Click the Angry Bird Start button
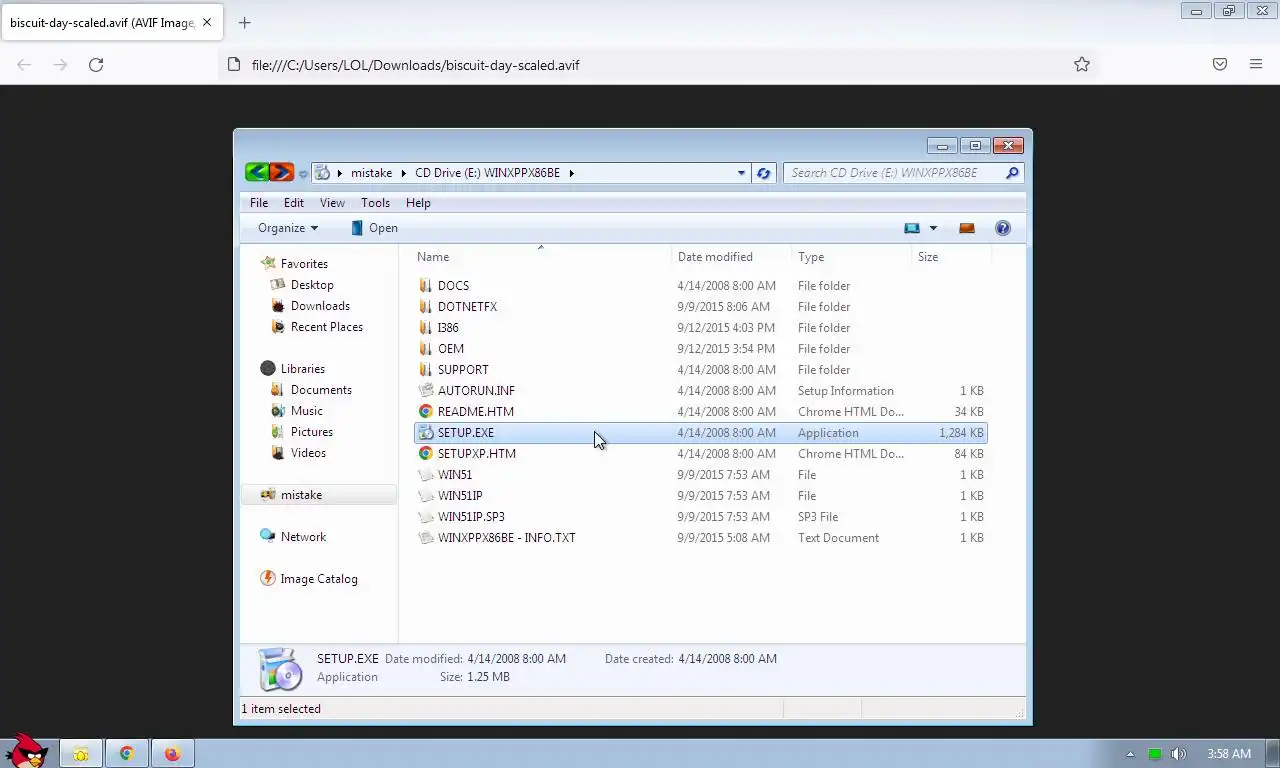Image resolution: width=1280 pixels, height=768 pixels. point(26,751)
